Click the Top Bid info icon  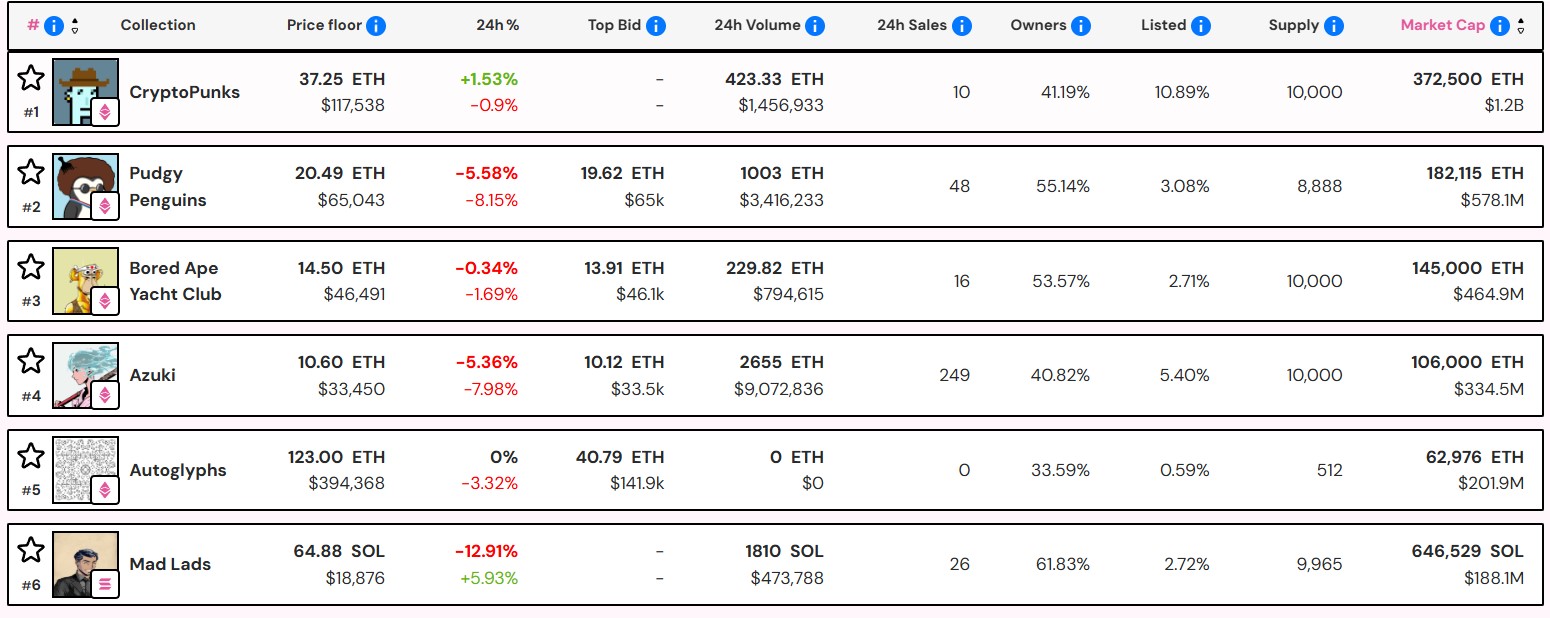(656, 26)
